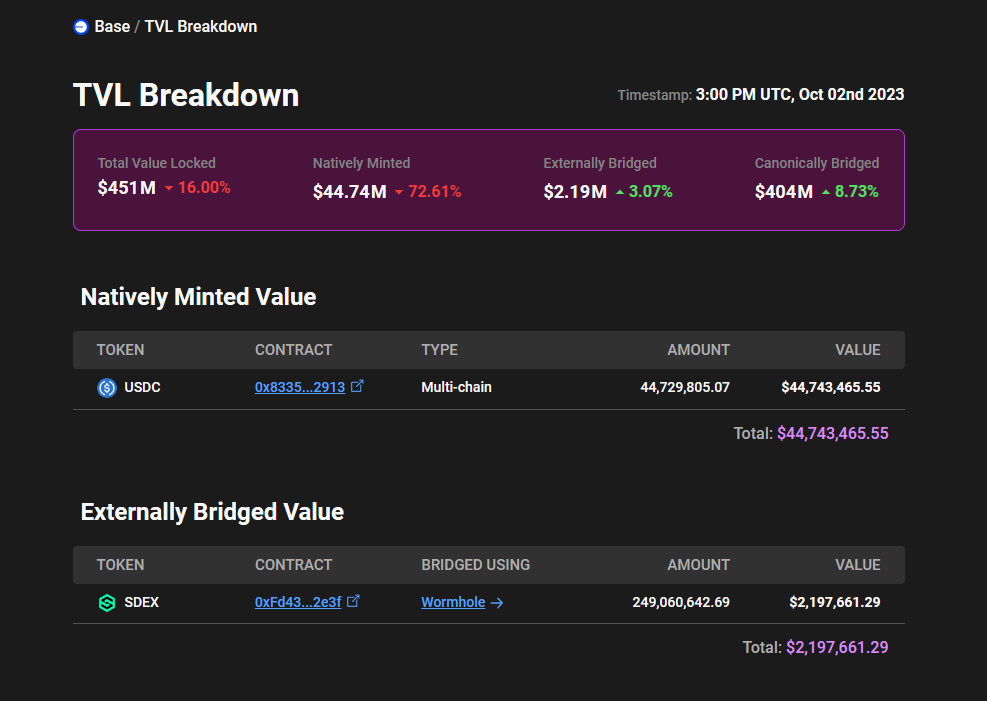Click the red down arrow beside 72.61%
Viewport: 987px width, 701px height.
pos(399,192)
